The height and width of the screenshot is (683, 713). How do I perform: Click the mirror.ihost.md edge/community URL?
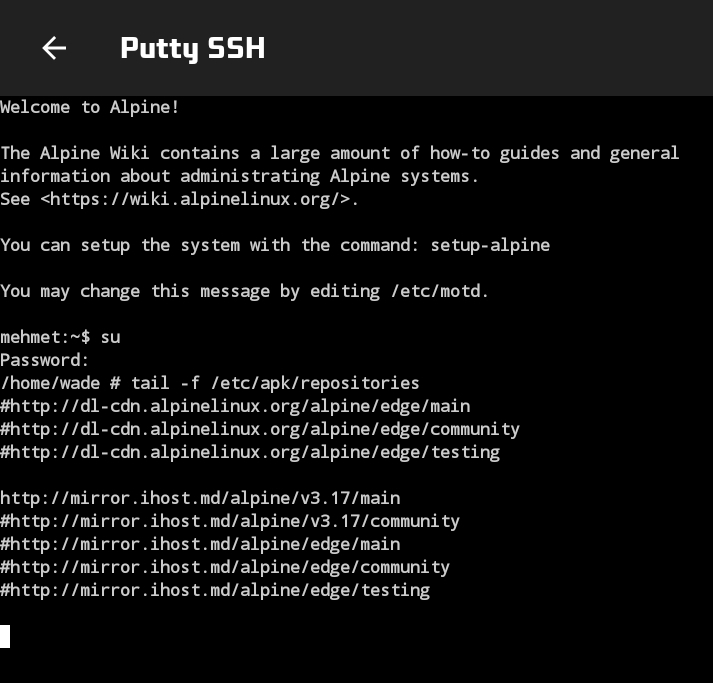point(225,567)
